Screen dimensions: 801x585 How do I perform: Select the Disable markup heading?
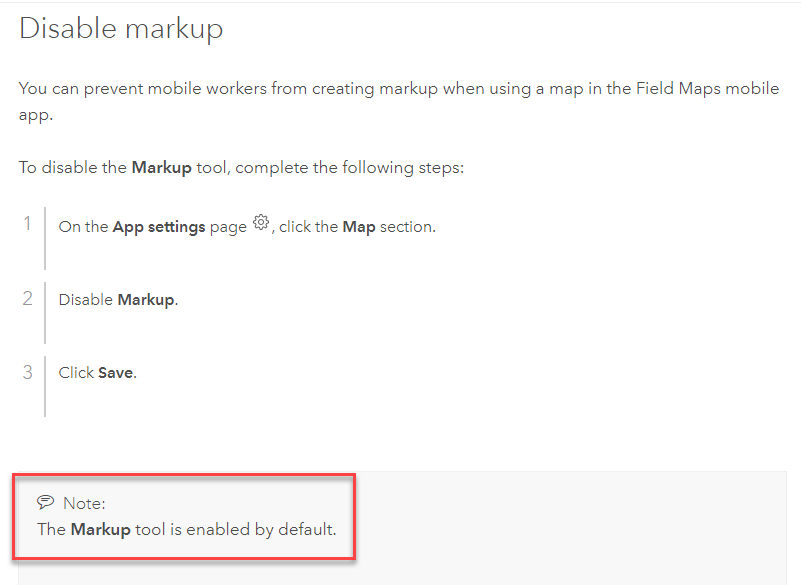point(120,28)
